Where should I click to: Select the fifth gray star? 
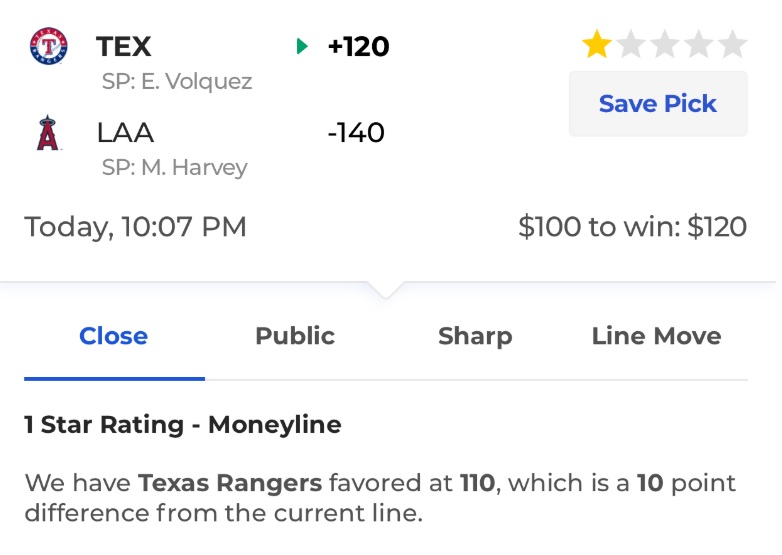pos(733,44)
